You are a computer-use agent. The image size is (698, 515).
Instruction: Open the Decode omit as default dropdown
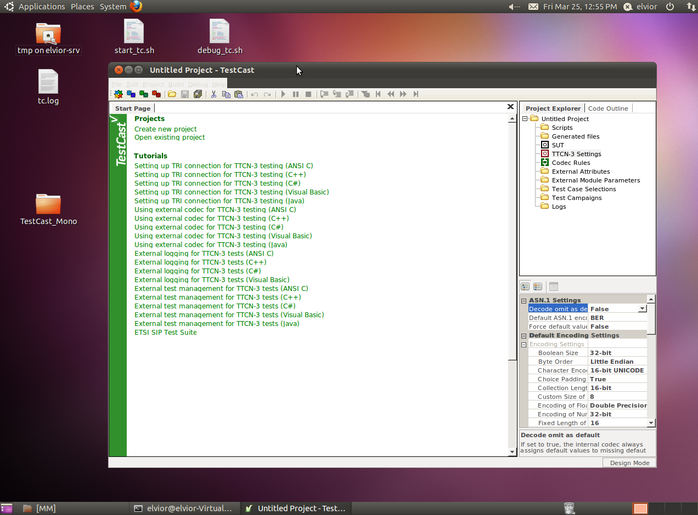pyautogui.click(x=642, y=309)
